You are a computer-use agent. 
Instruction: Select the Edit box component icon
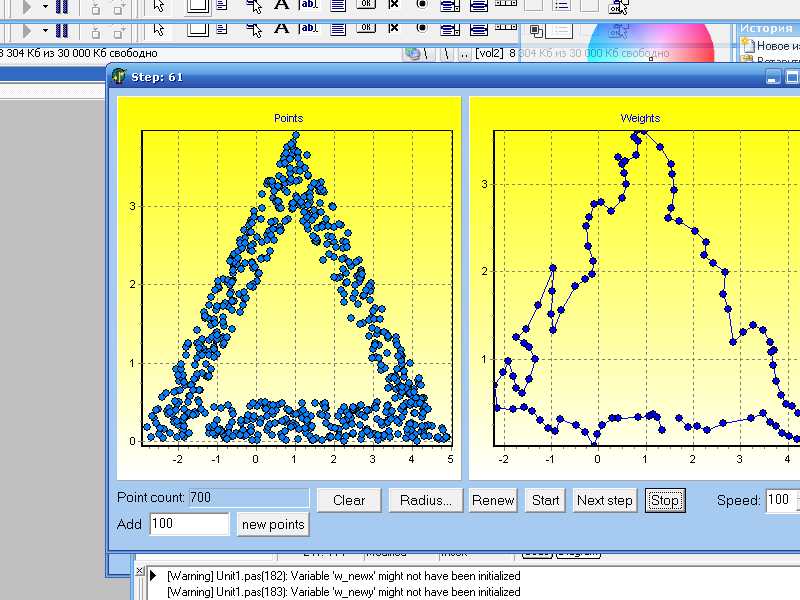tap(309, 28)
